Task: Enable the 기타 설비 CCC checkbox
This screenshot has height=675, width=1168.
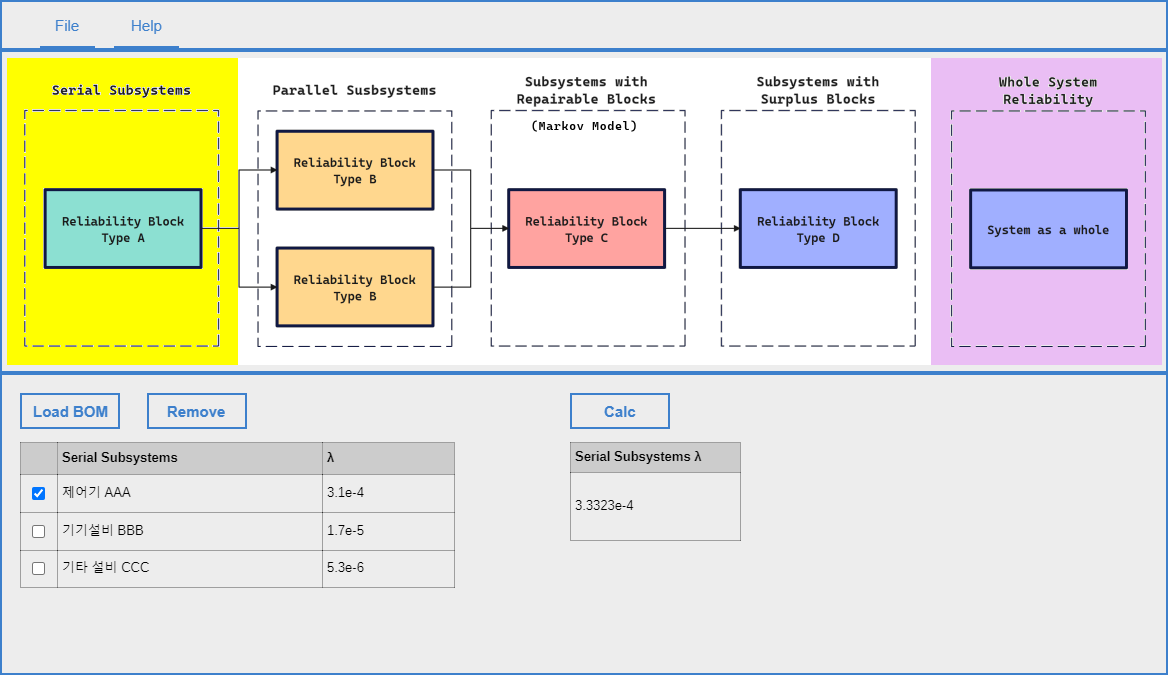Action: pyautogui.click(x=39, y=568)
